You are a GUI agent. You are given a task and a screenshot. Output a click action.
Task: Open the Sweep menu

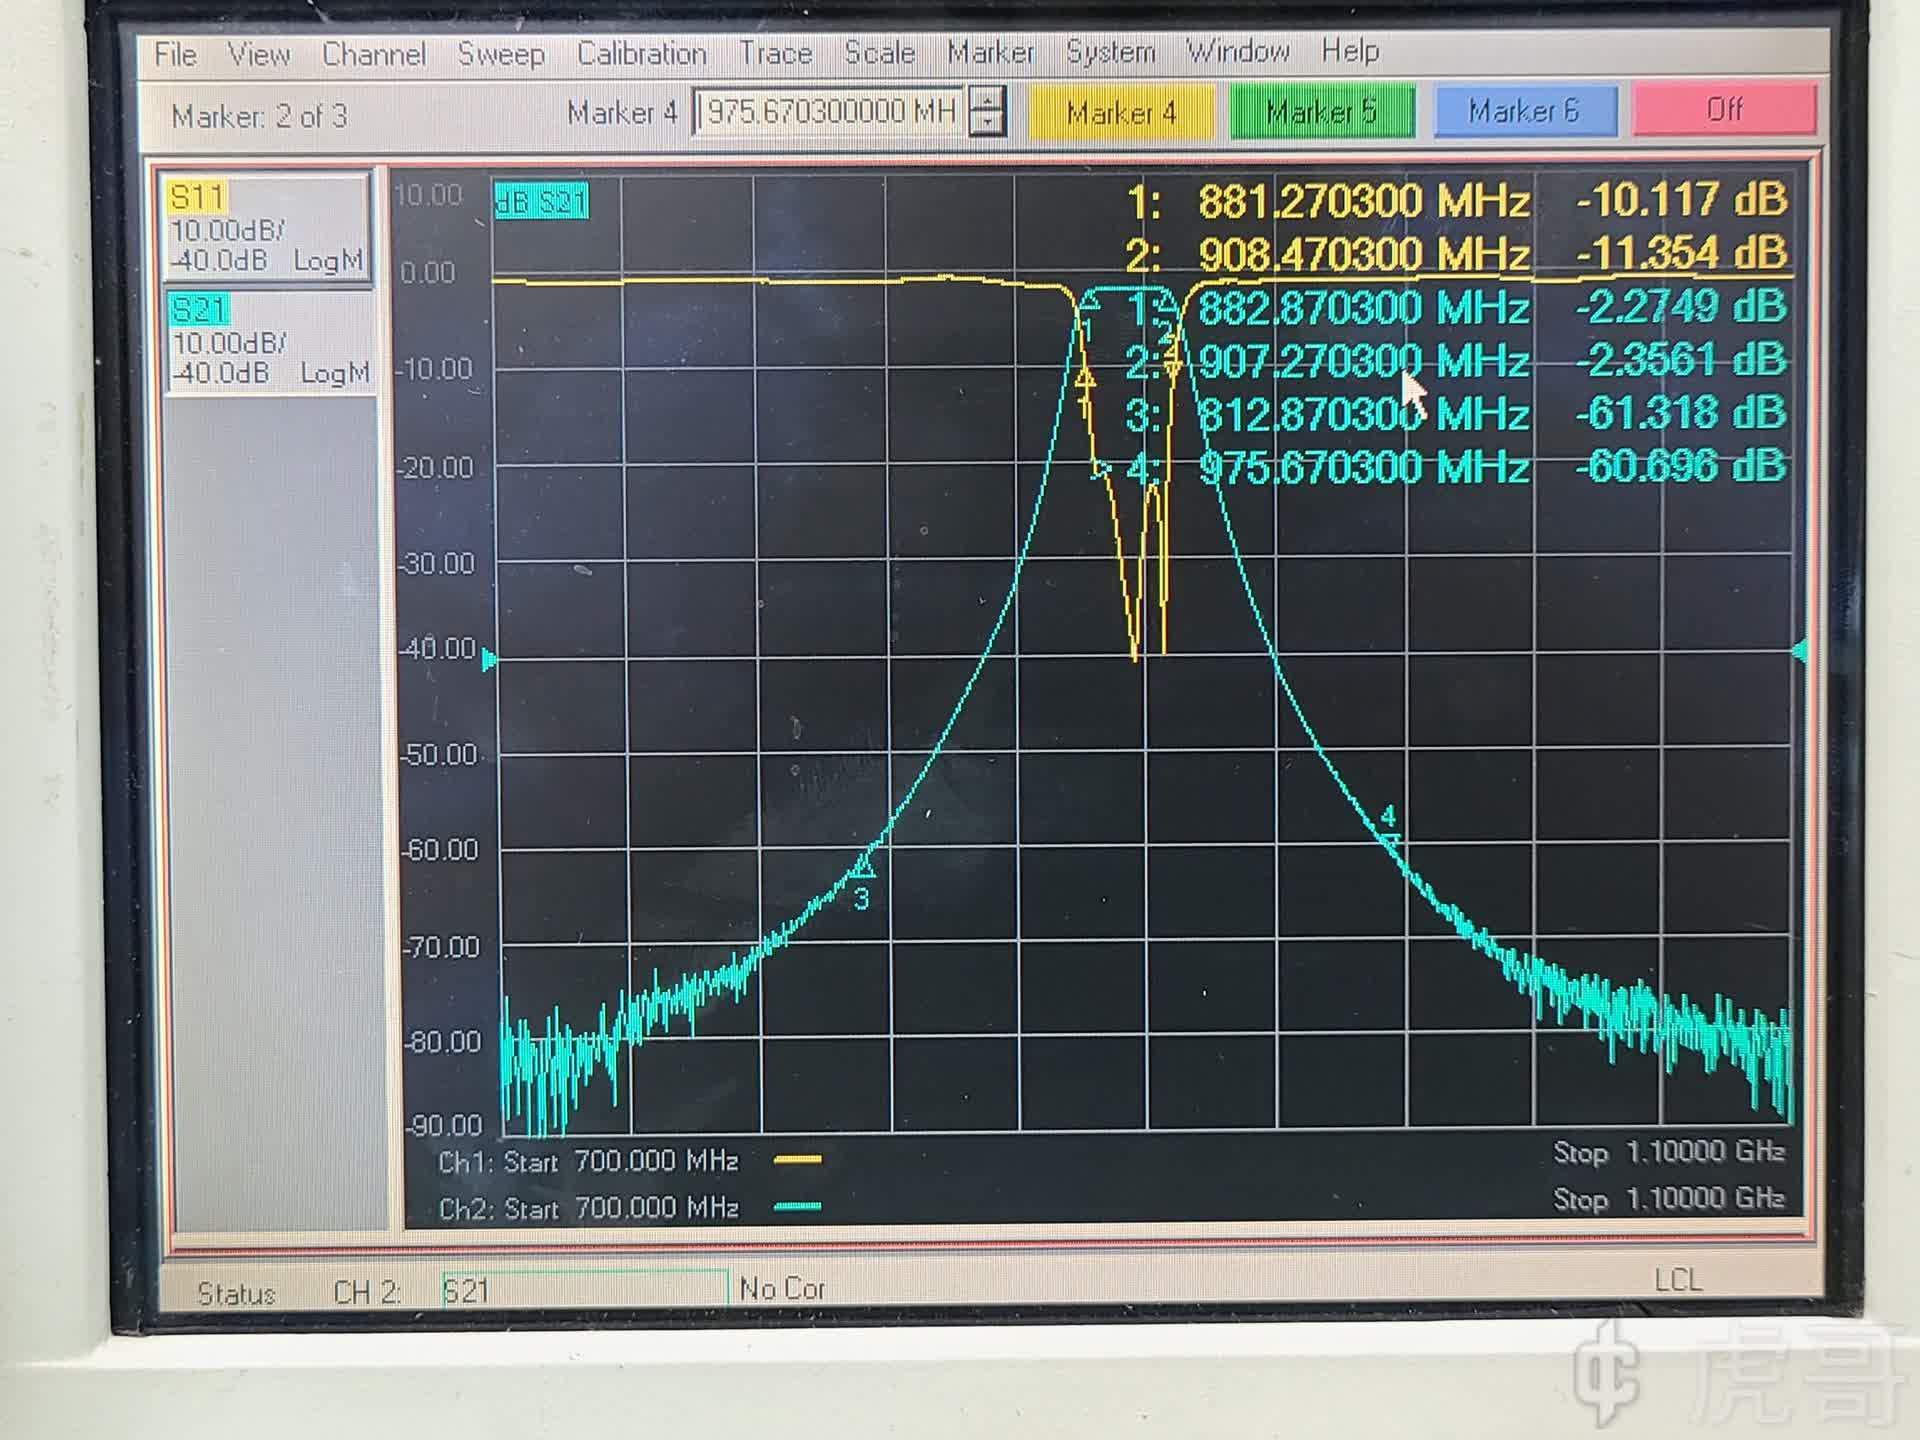(x=500, y=54)
